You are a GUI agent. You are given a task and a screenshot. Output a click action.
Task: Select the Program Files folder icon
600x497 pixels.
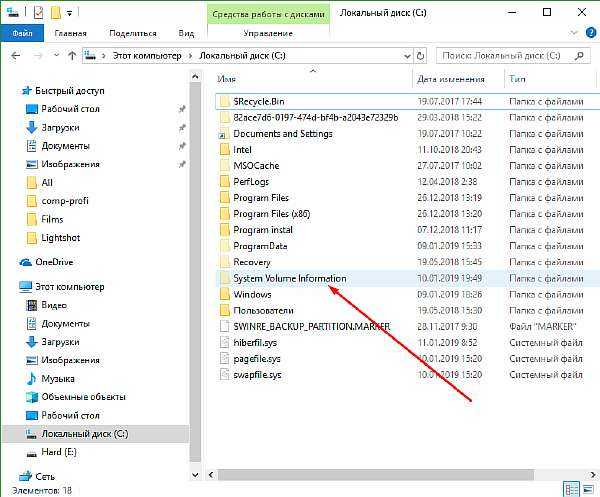click(224, 198)
